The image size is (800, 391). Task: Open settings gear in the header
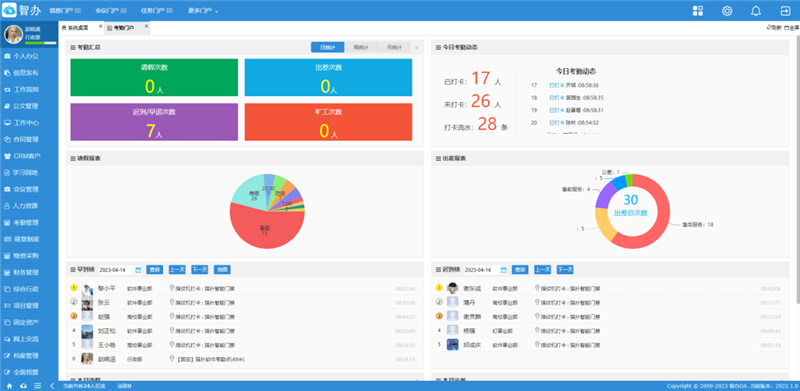(727, 11)
